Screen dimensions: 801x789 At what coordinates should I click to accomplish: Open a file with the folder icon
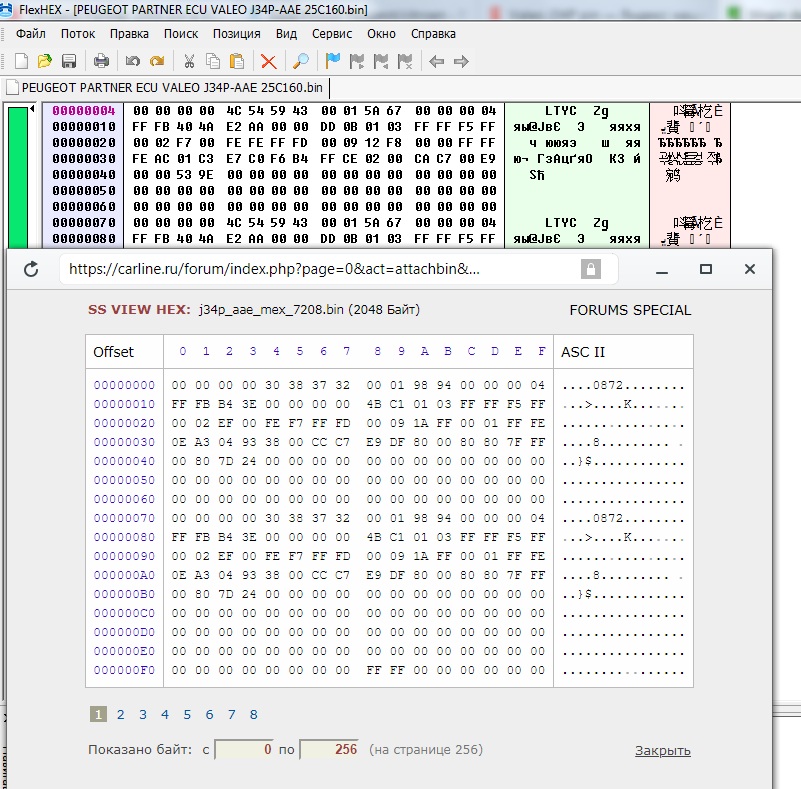(x=44, y=61)
